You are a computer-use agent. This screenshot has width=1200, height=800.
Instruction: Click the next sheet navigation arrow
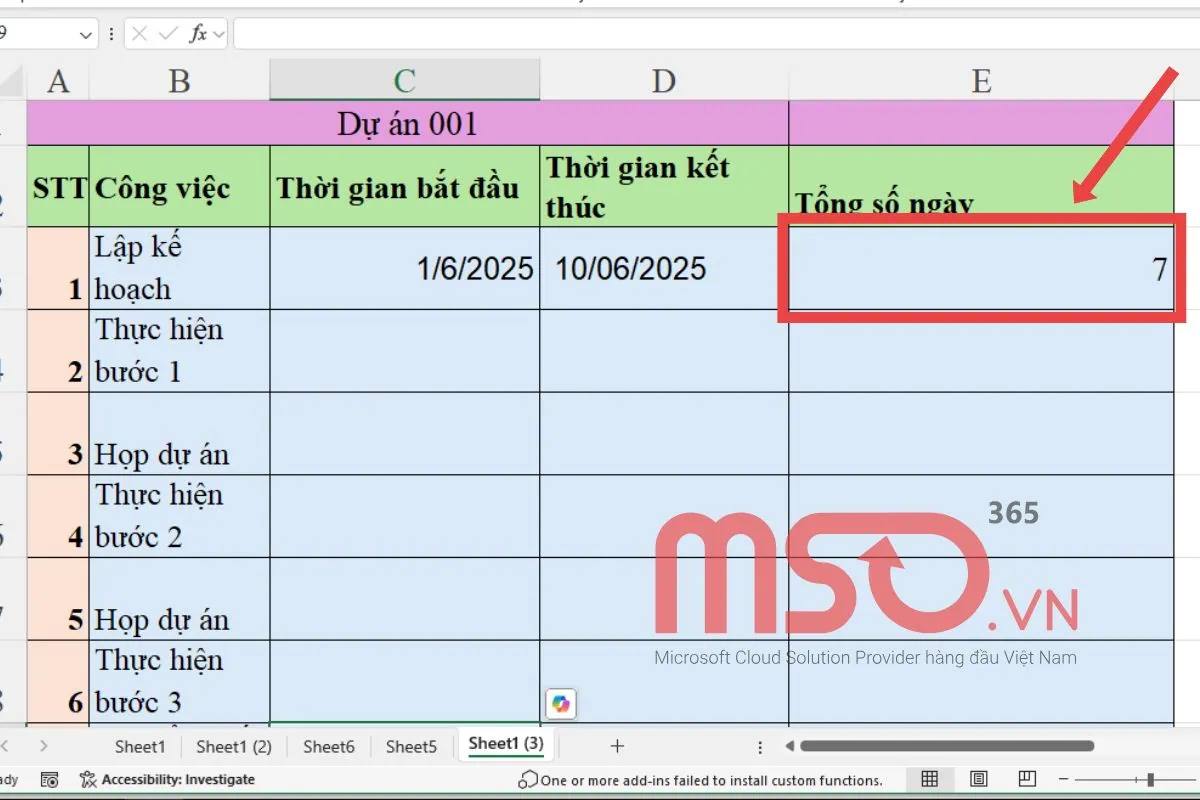[x=45, y=745]
